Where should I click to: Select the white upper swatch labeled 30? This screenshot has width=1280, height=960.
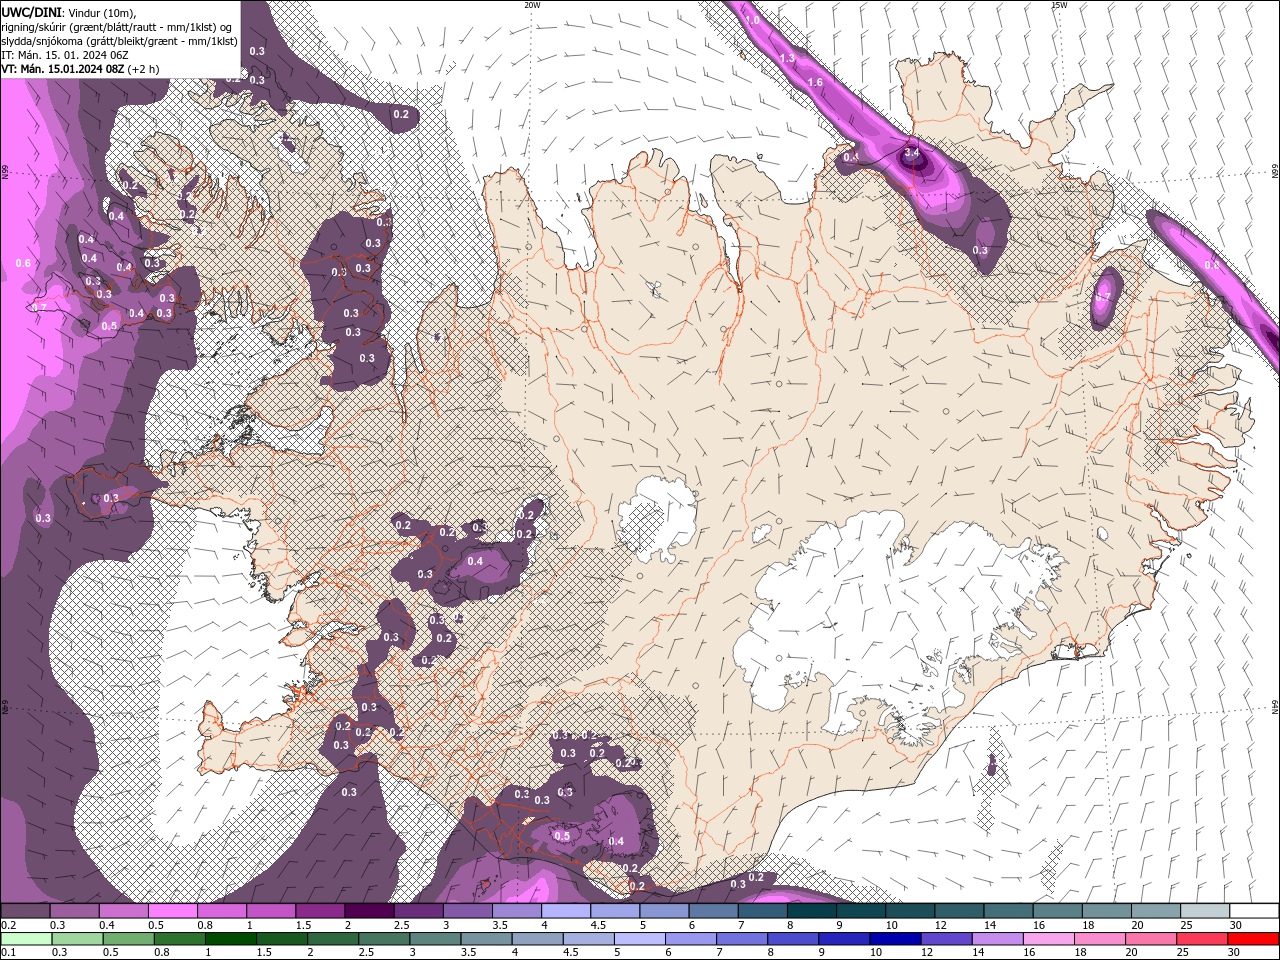(x=1255, y=911)
